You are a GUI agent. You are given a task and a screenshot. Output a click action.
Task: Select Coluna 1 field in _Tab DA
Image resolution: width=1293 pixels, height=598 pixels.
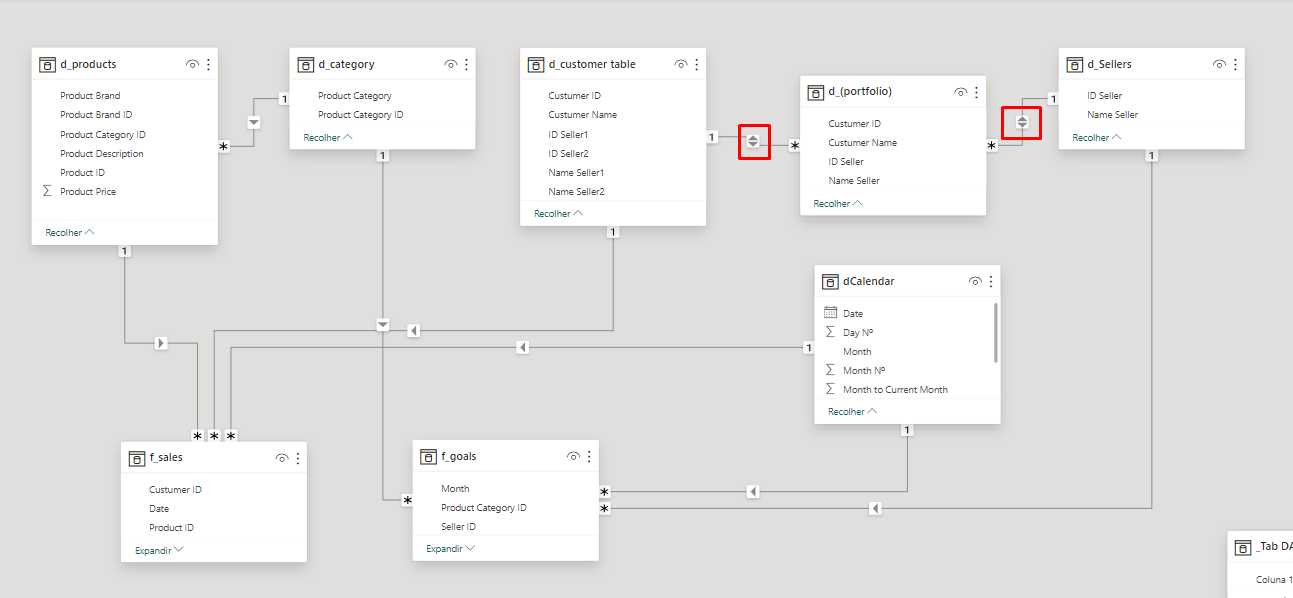[x=1272, y=580]
